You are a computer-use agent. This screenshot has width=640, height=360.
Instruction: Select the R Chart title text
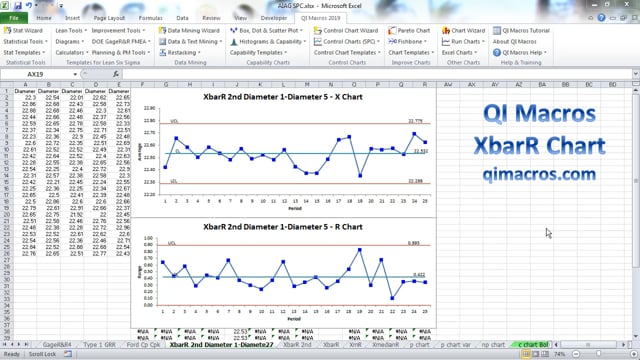pyautogui.click(x=283, y=227)
